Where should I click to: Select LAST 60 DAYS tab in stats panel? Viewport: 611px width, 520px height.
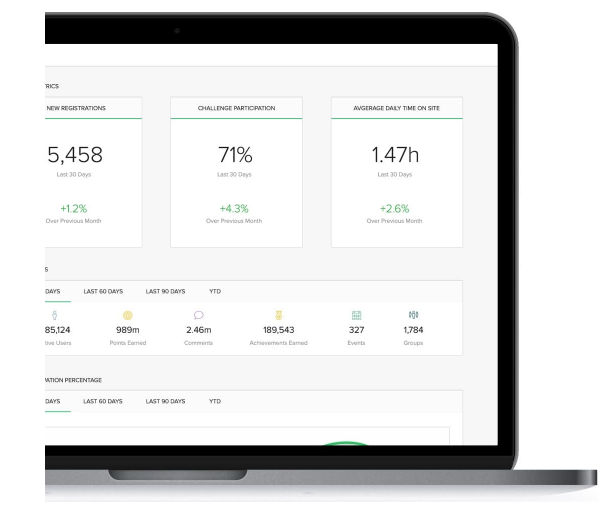(x=103, y=292)
